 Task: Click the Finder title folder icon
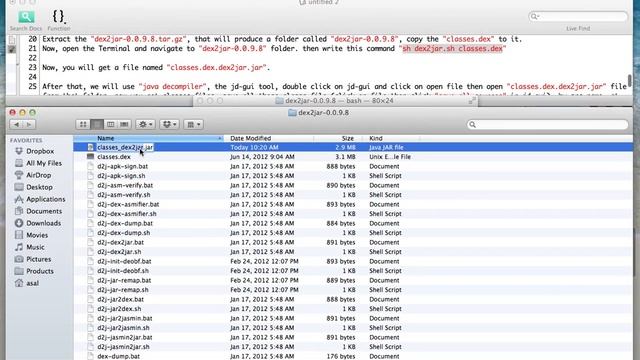click(x=292, y=113)
